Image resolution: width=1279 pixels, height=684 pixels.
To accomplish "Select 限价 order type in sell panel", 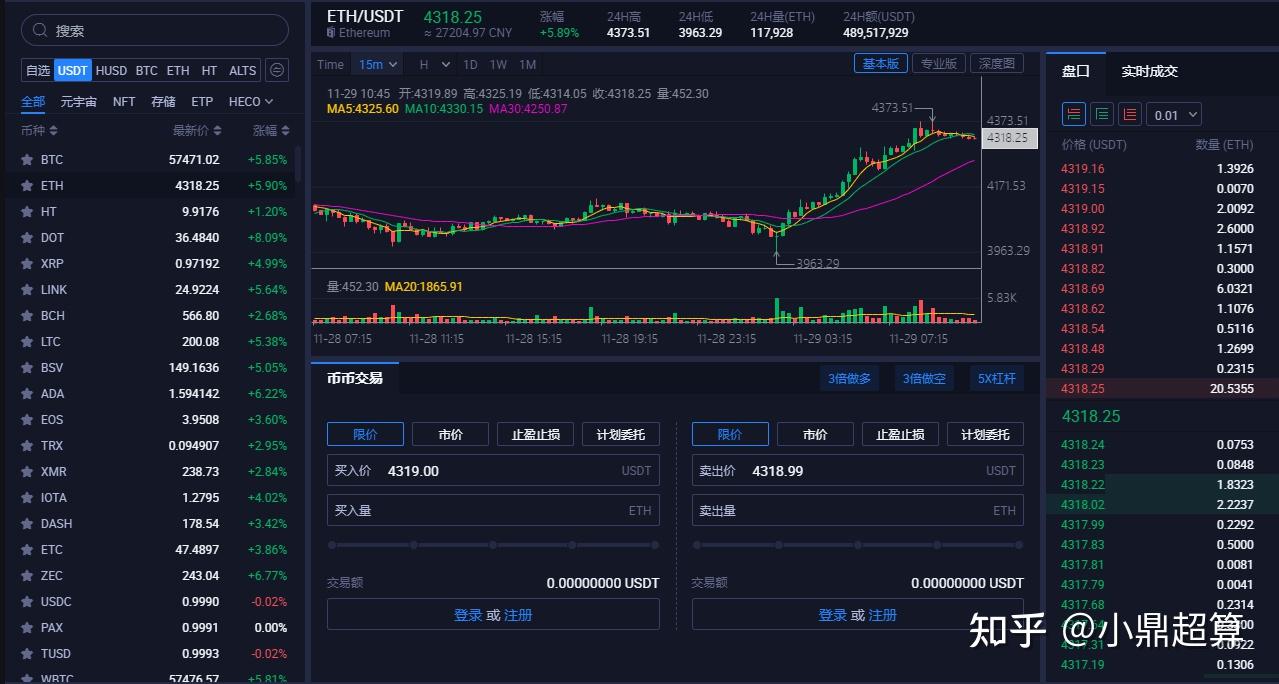I will (x=730, y=434).
